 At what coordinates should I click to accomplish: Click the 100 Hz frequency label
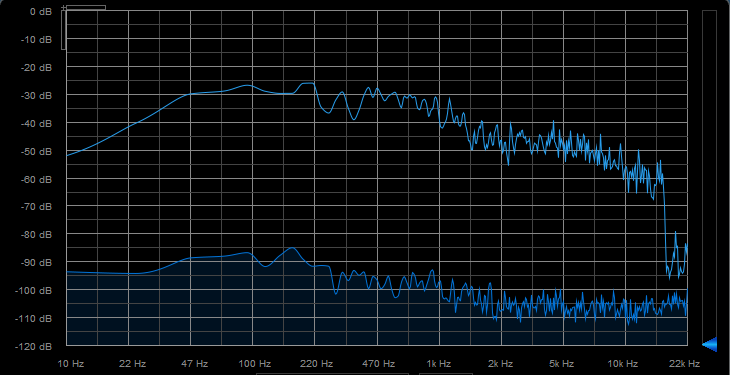click(256, 363)
